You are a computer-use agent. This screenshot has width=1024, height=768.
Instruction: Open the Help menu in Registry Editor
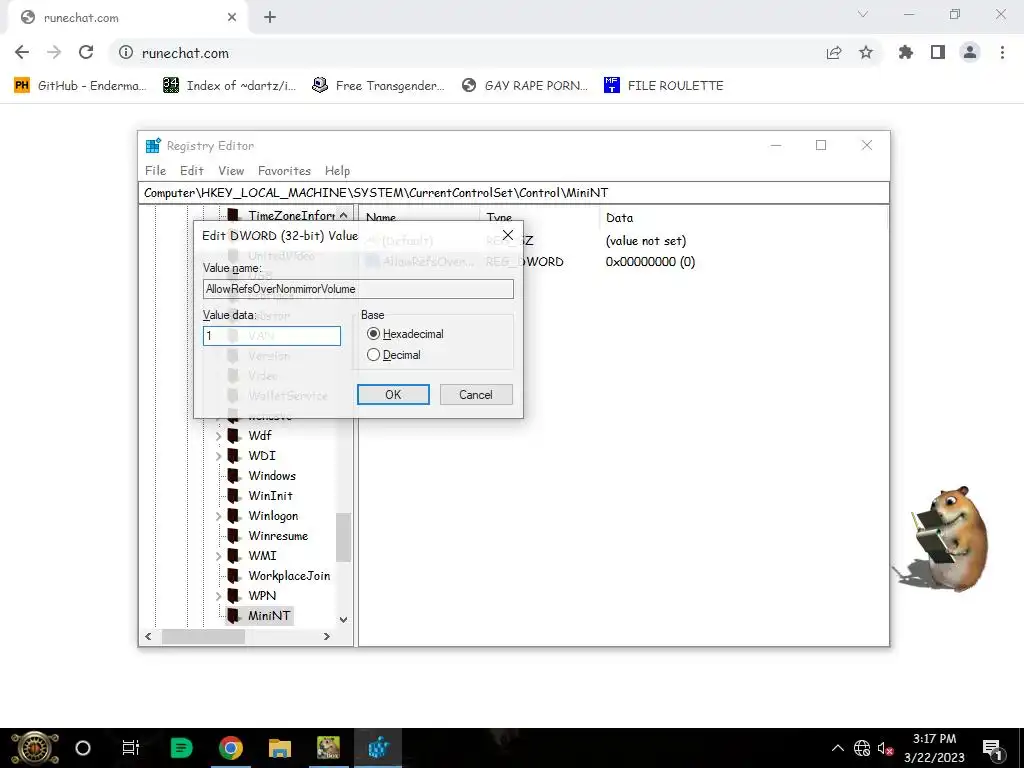click(x=338, y=170)
